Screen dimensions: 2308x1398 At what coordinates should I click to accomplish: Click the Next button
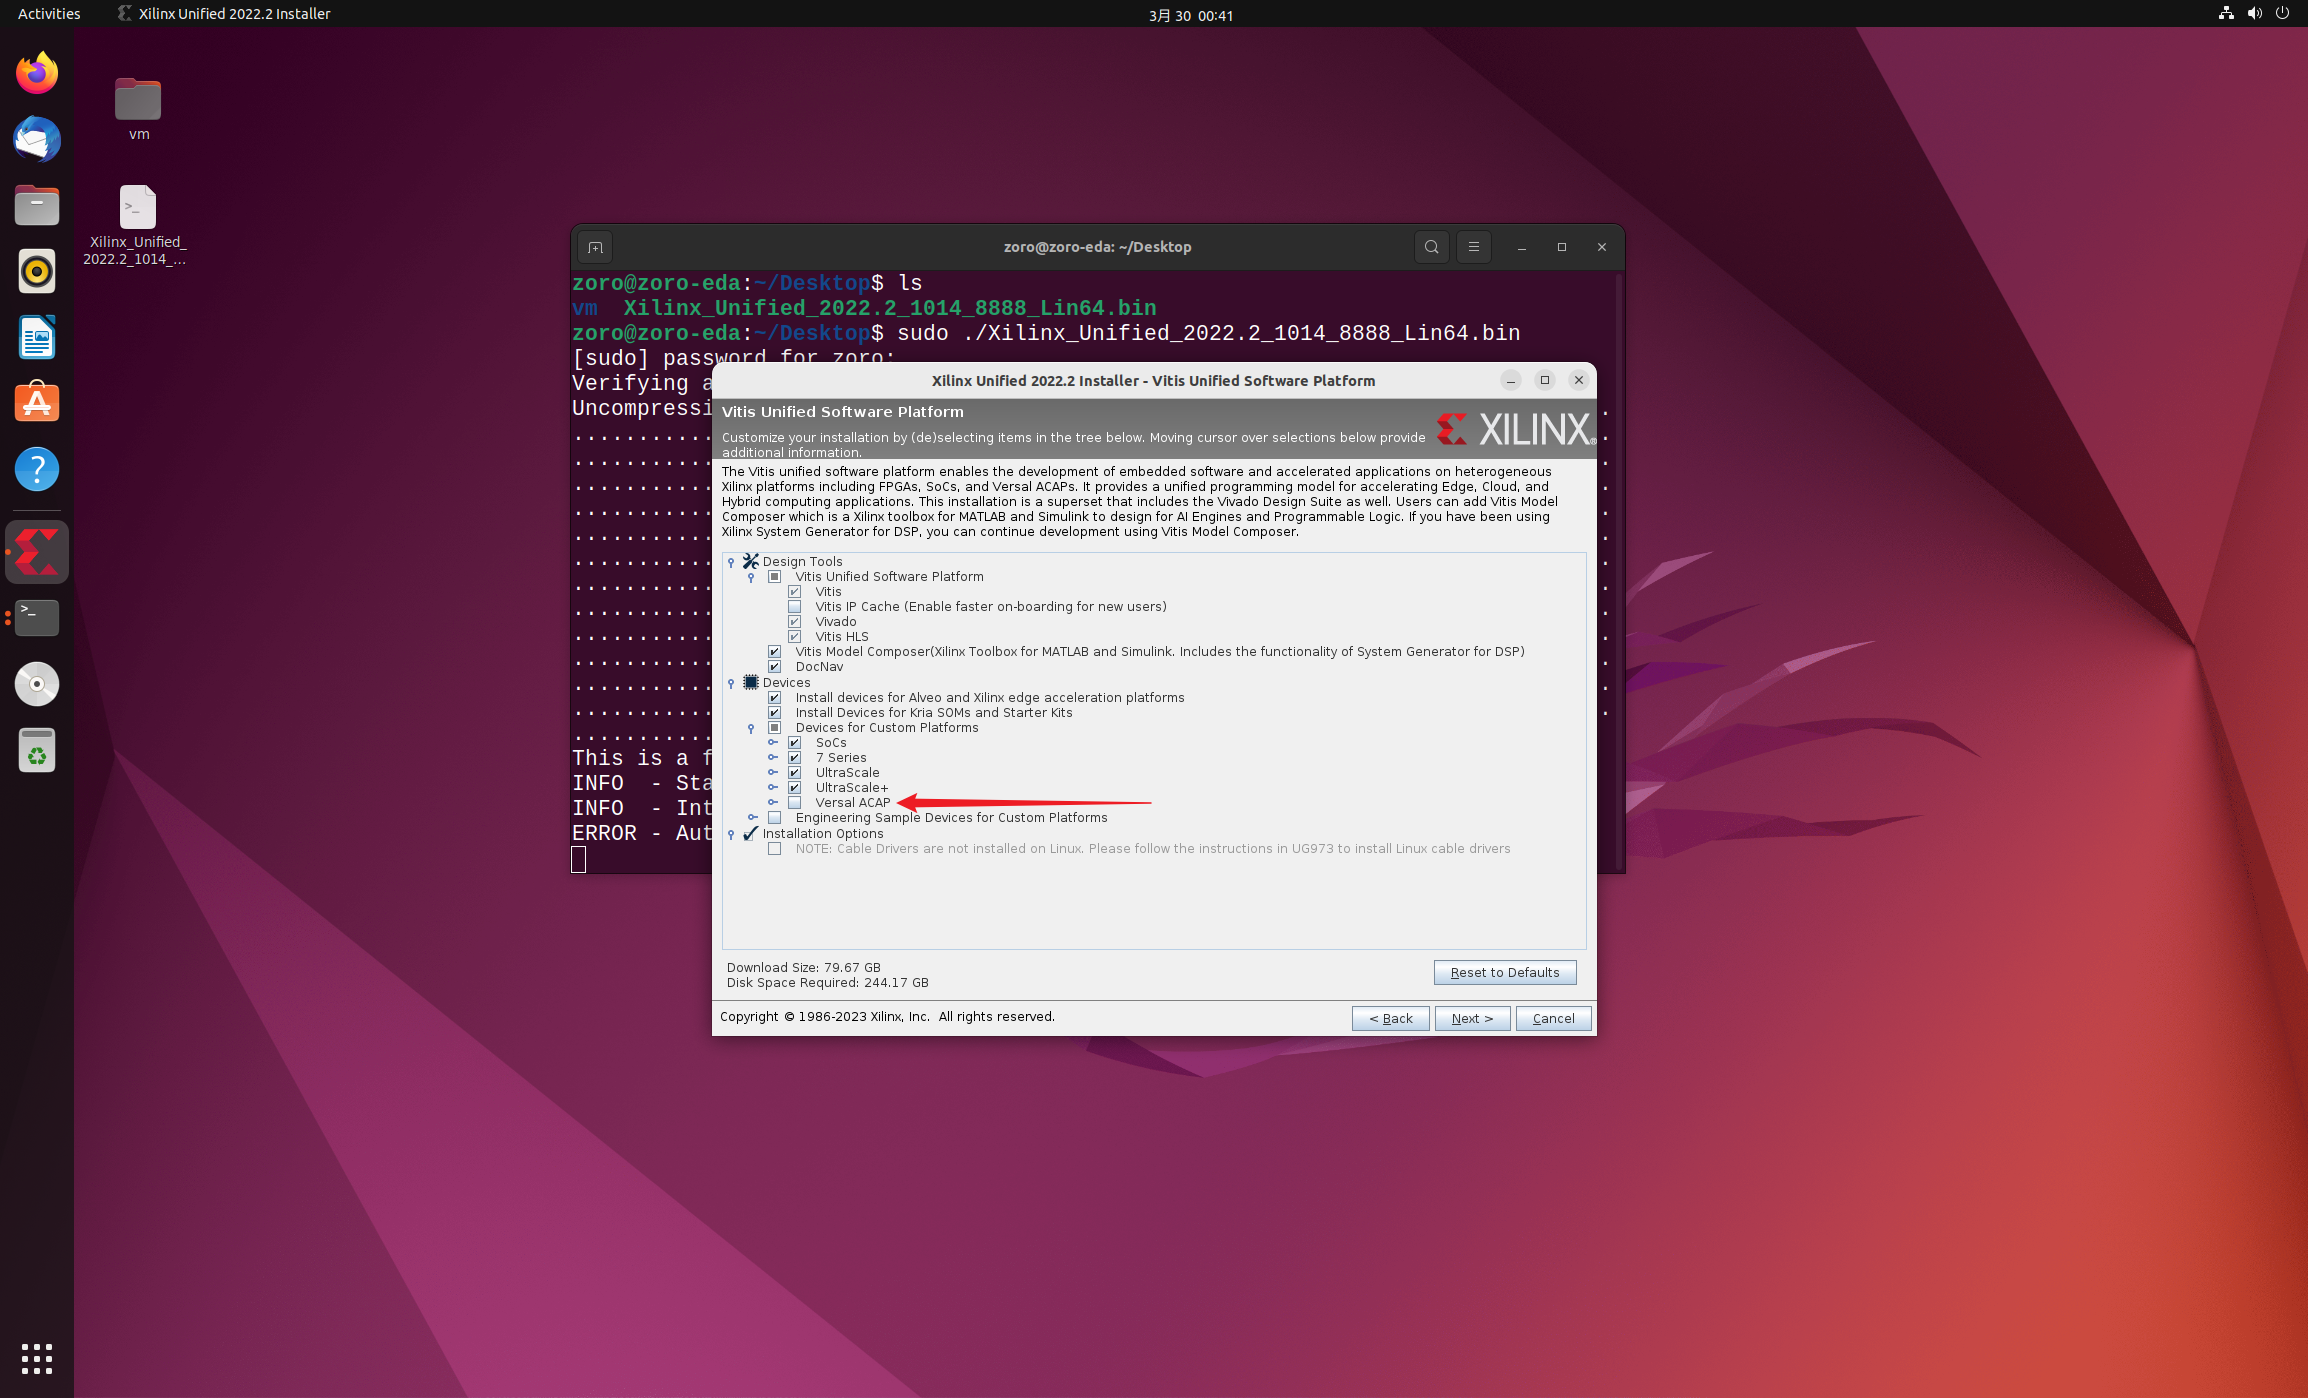coord(1472,1018)
